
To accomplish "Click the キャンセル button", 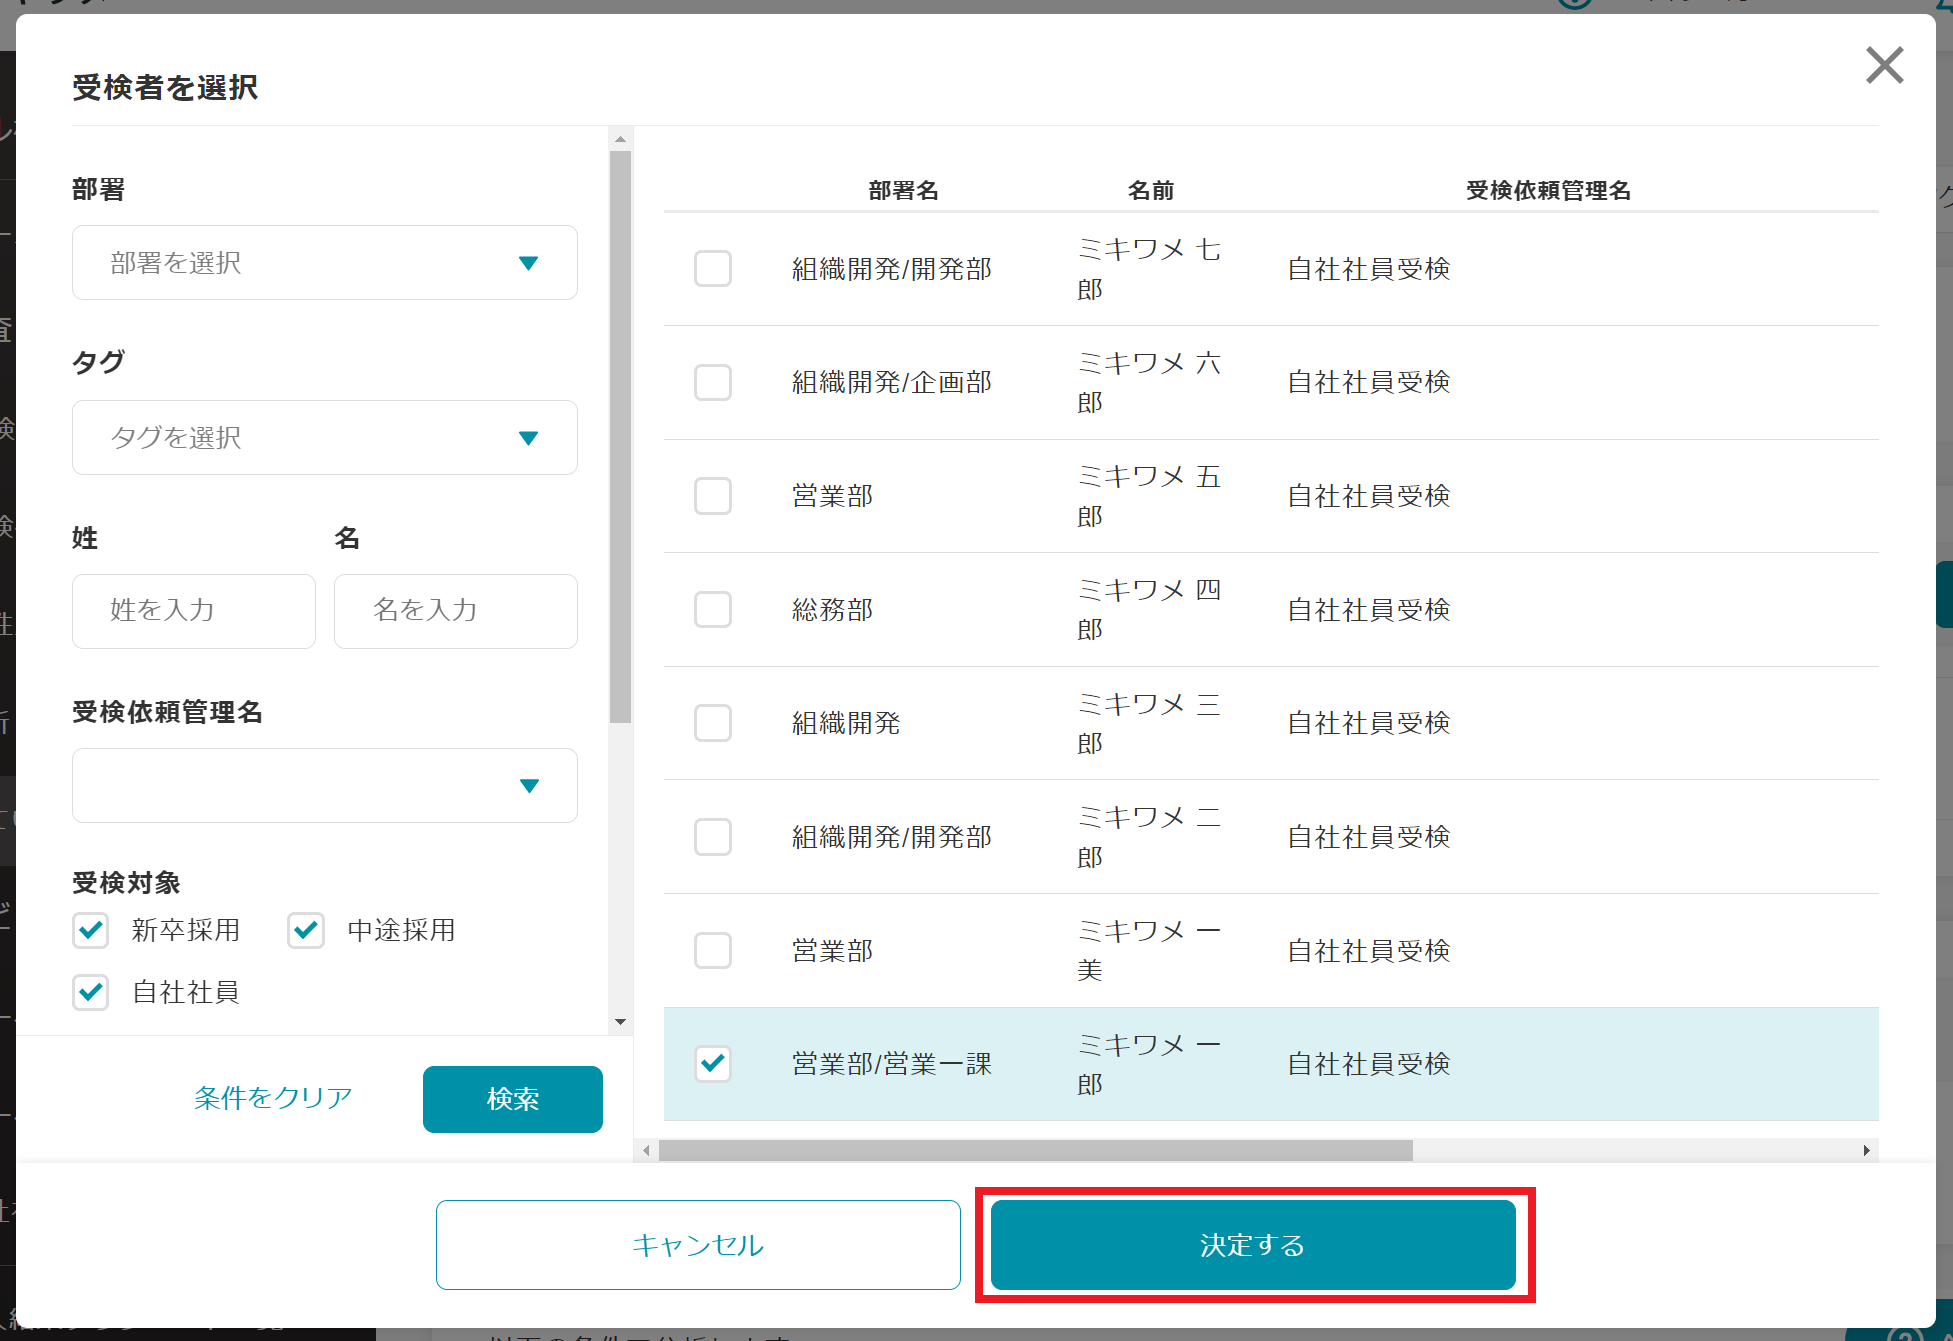I will 697,1244.
